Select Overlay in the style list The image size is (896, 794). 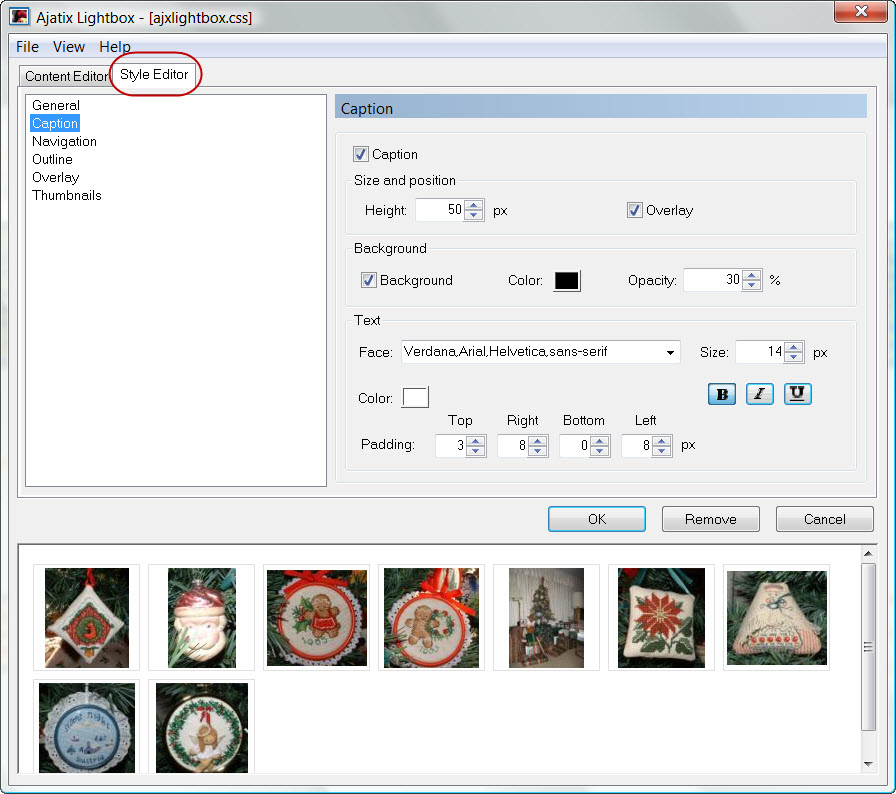click(x=55, y=177)
